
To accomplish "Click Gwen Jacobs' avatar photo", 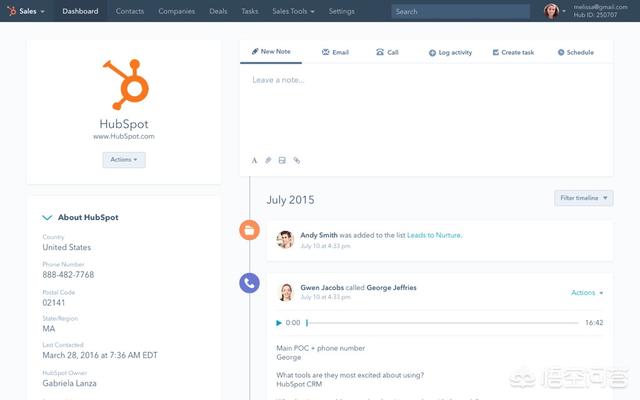I will [x=286, y=292].
